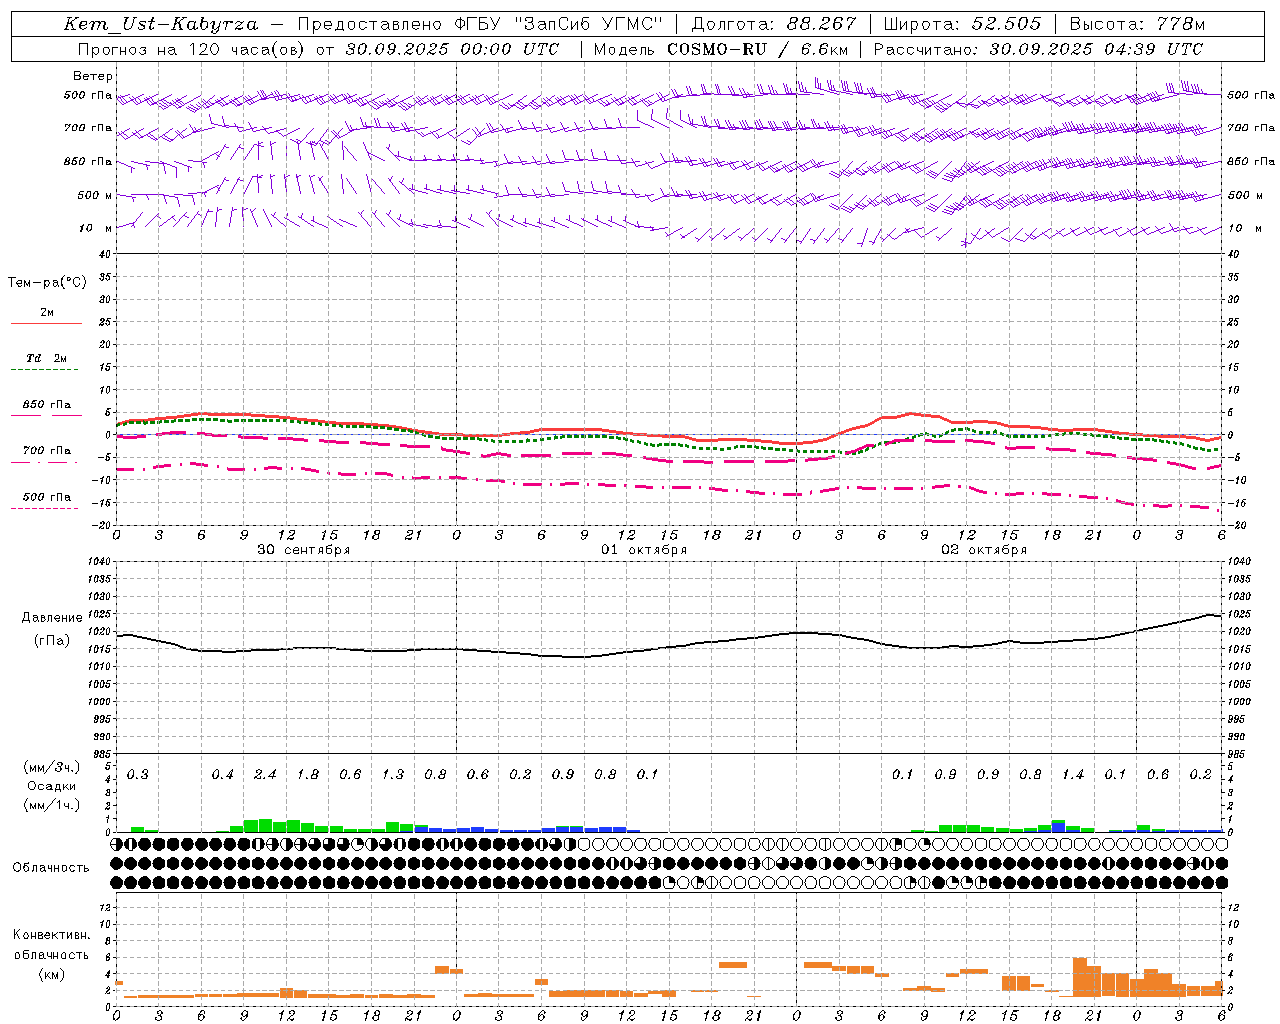Click the "Ветер" wind panel label
The image size is (1280, 1024).
pyautogui.click(x=93, y=76)
